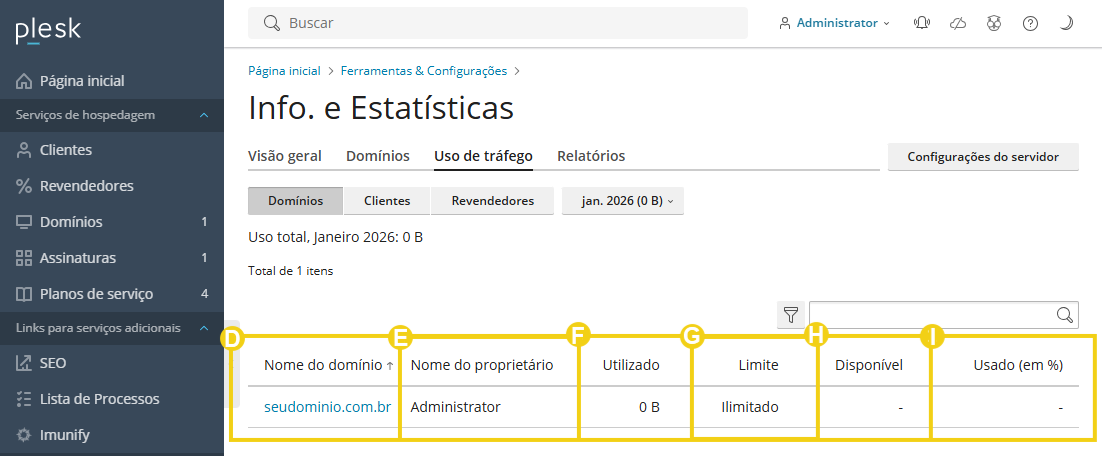The width and height of the screenshot is (1102, 456).
Task: Select the Domínios segment button
Action: point(296,201)
